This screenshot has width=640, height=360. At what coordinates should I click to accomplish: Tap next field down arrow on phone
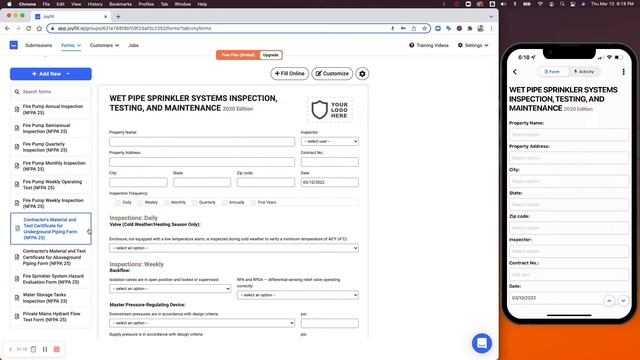pyautogui.click(x=623, y=301)
